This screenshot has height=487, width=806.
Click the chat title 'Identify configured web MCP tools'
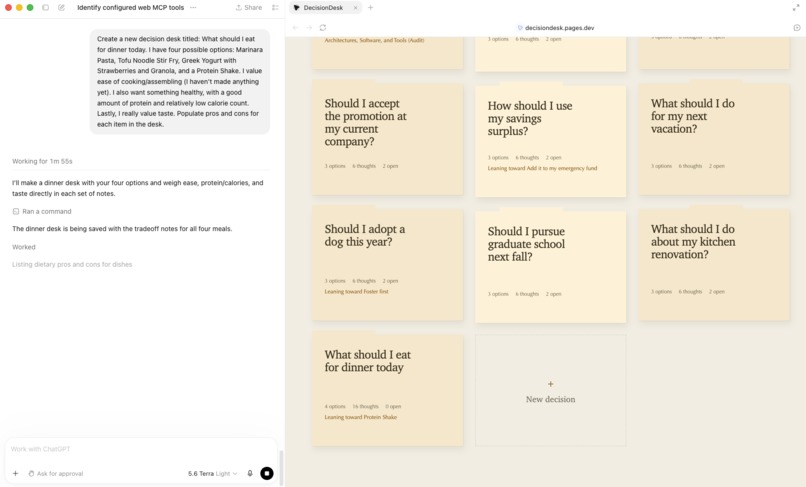(x=131, y=8)
